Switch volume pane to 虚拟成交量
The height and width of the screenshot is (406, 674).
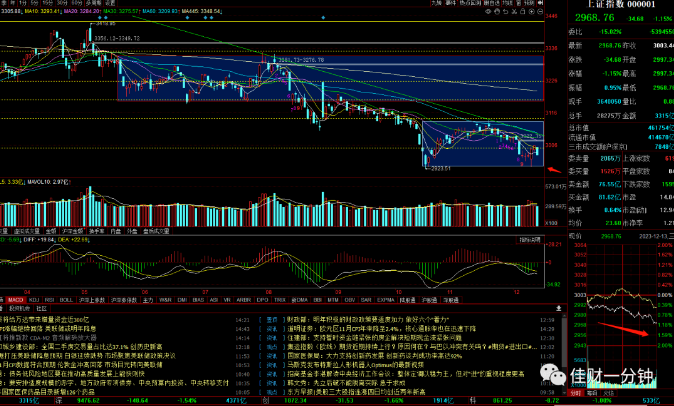pos(26,231)
